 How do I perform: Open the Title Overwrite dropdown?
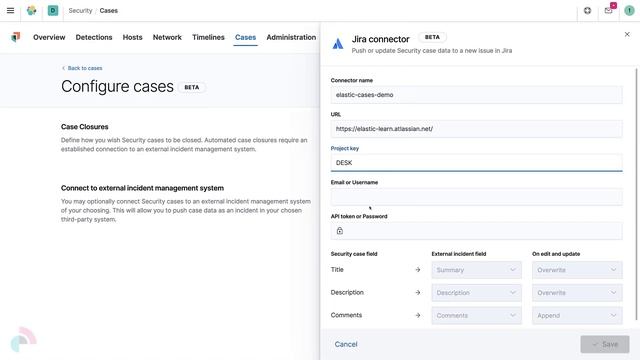coord(577,270)
